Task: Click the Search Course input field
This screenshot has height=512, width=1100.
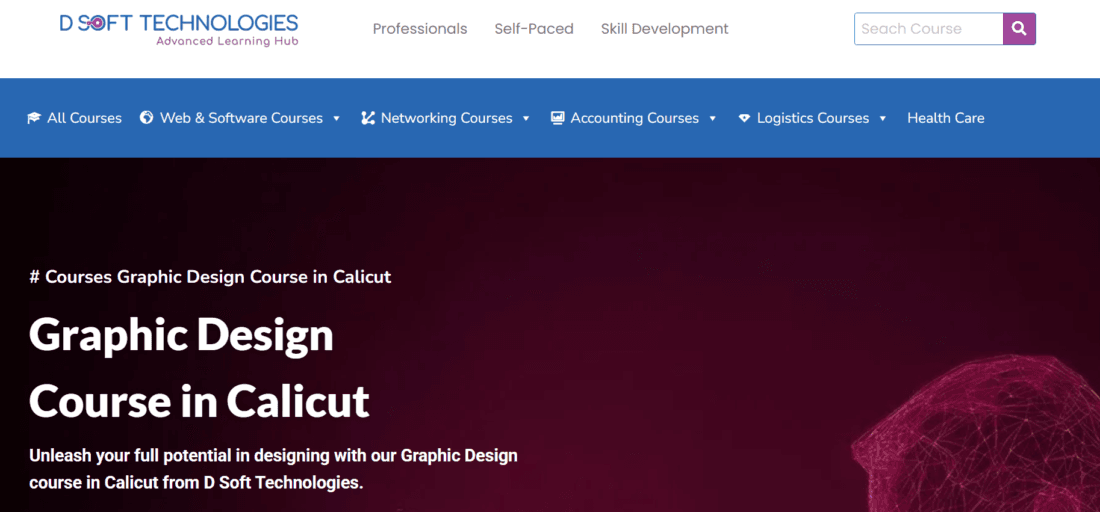Action: pyautogui.click(x=928, y=29)
